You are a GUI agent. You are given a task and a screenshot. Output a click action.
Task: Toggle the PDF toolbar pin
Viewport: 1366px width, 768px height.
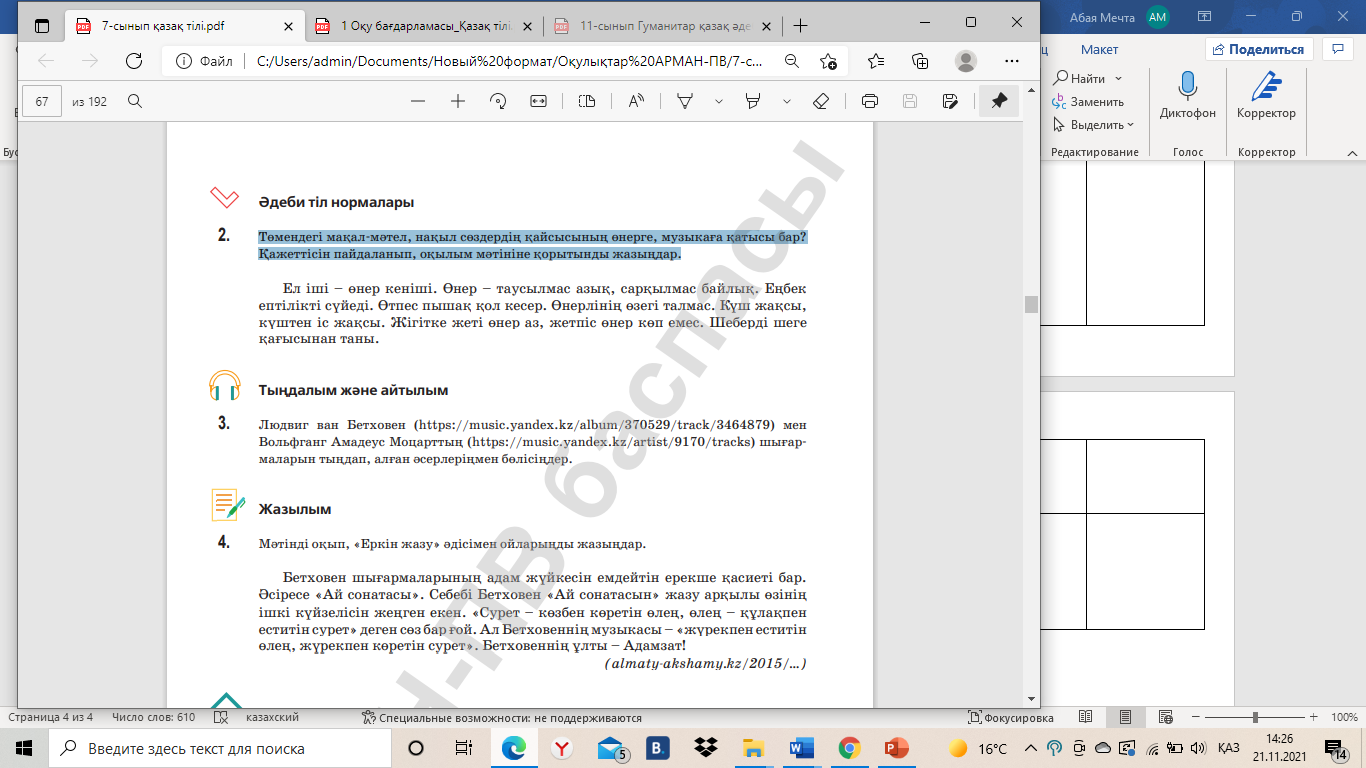click(999, 101)
